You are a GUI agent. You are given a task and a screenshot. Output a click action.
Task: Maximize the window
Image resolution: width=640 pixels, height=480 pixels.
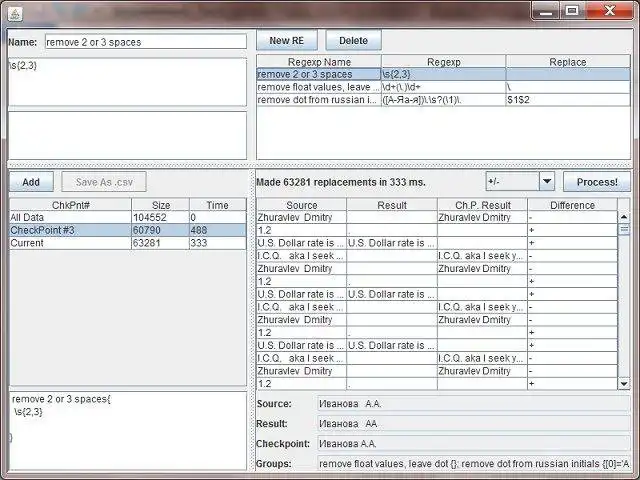572,11
